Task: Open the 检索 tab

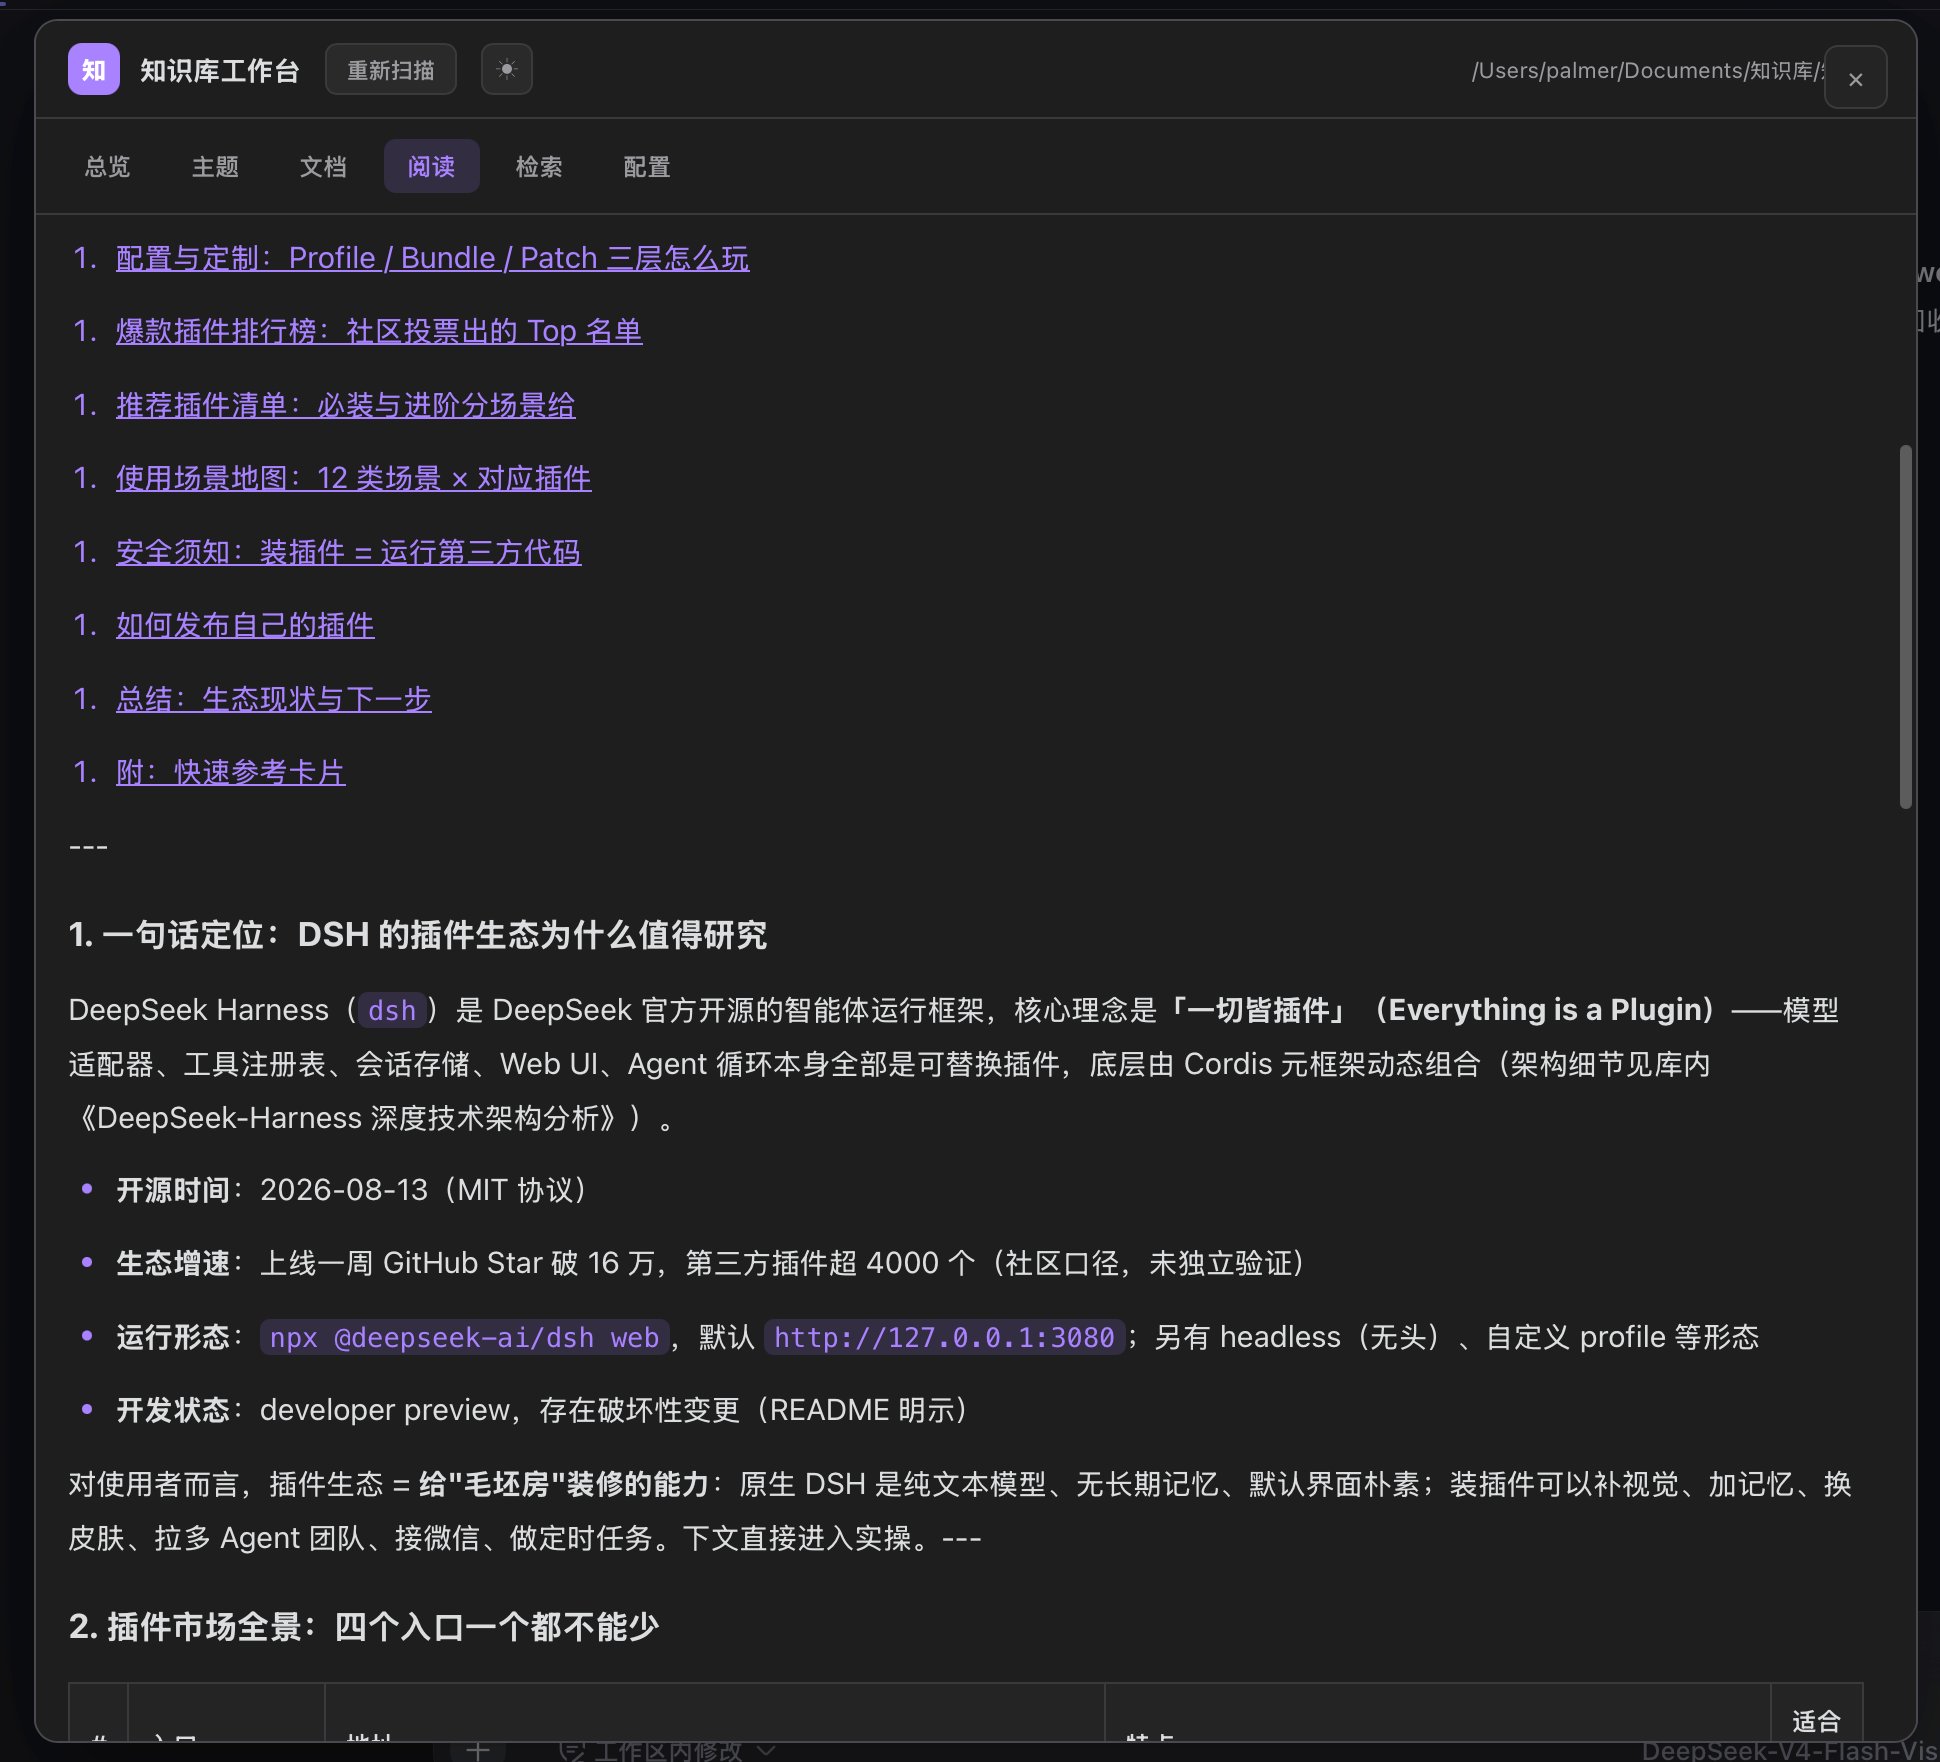Action: point(539,166)
